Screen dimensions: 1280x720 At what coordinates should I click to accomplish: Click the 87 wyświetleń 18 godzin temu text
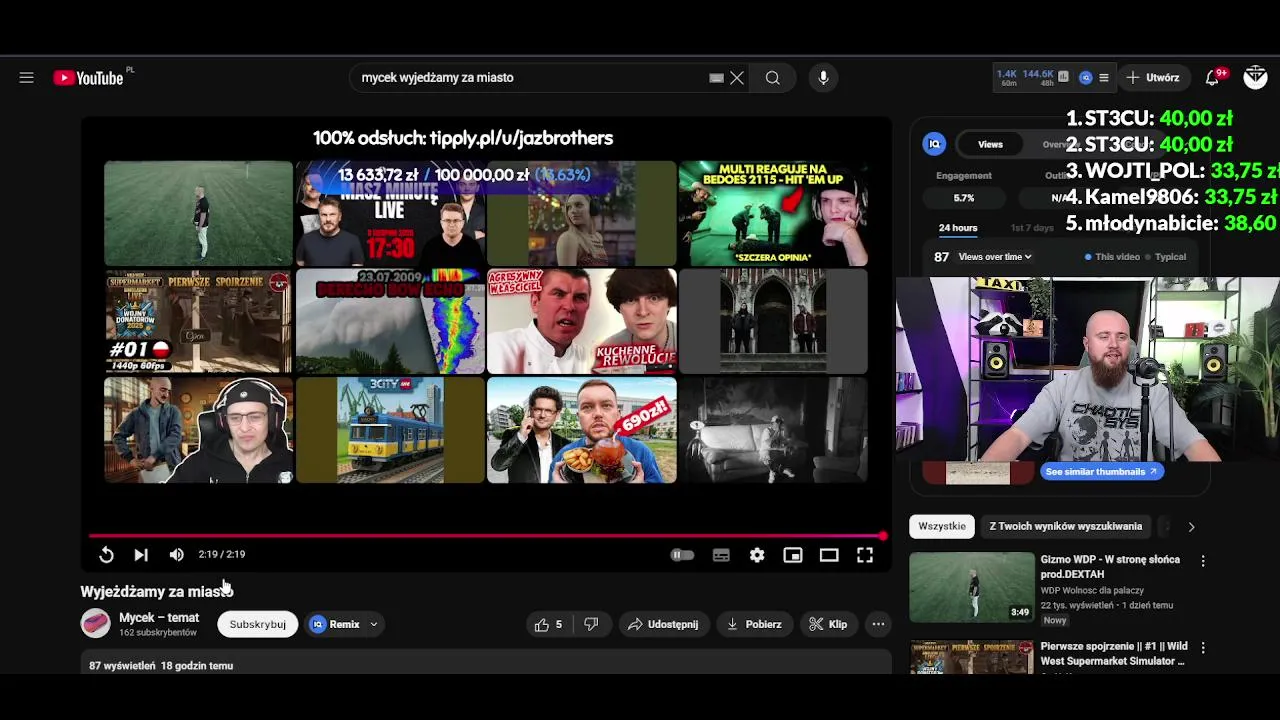pos(161,666)
